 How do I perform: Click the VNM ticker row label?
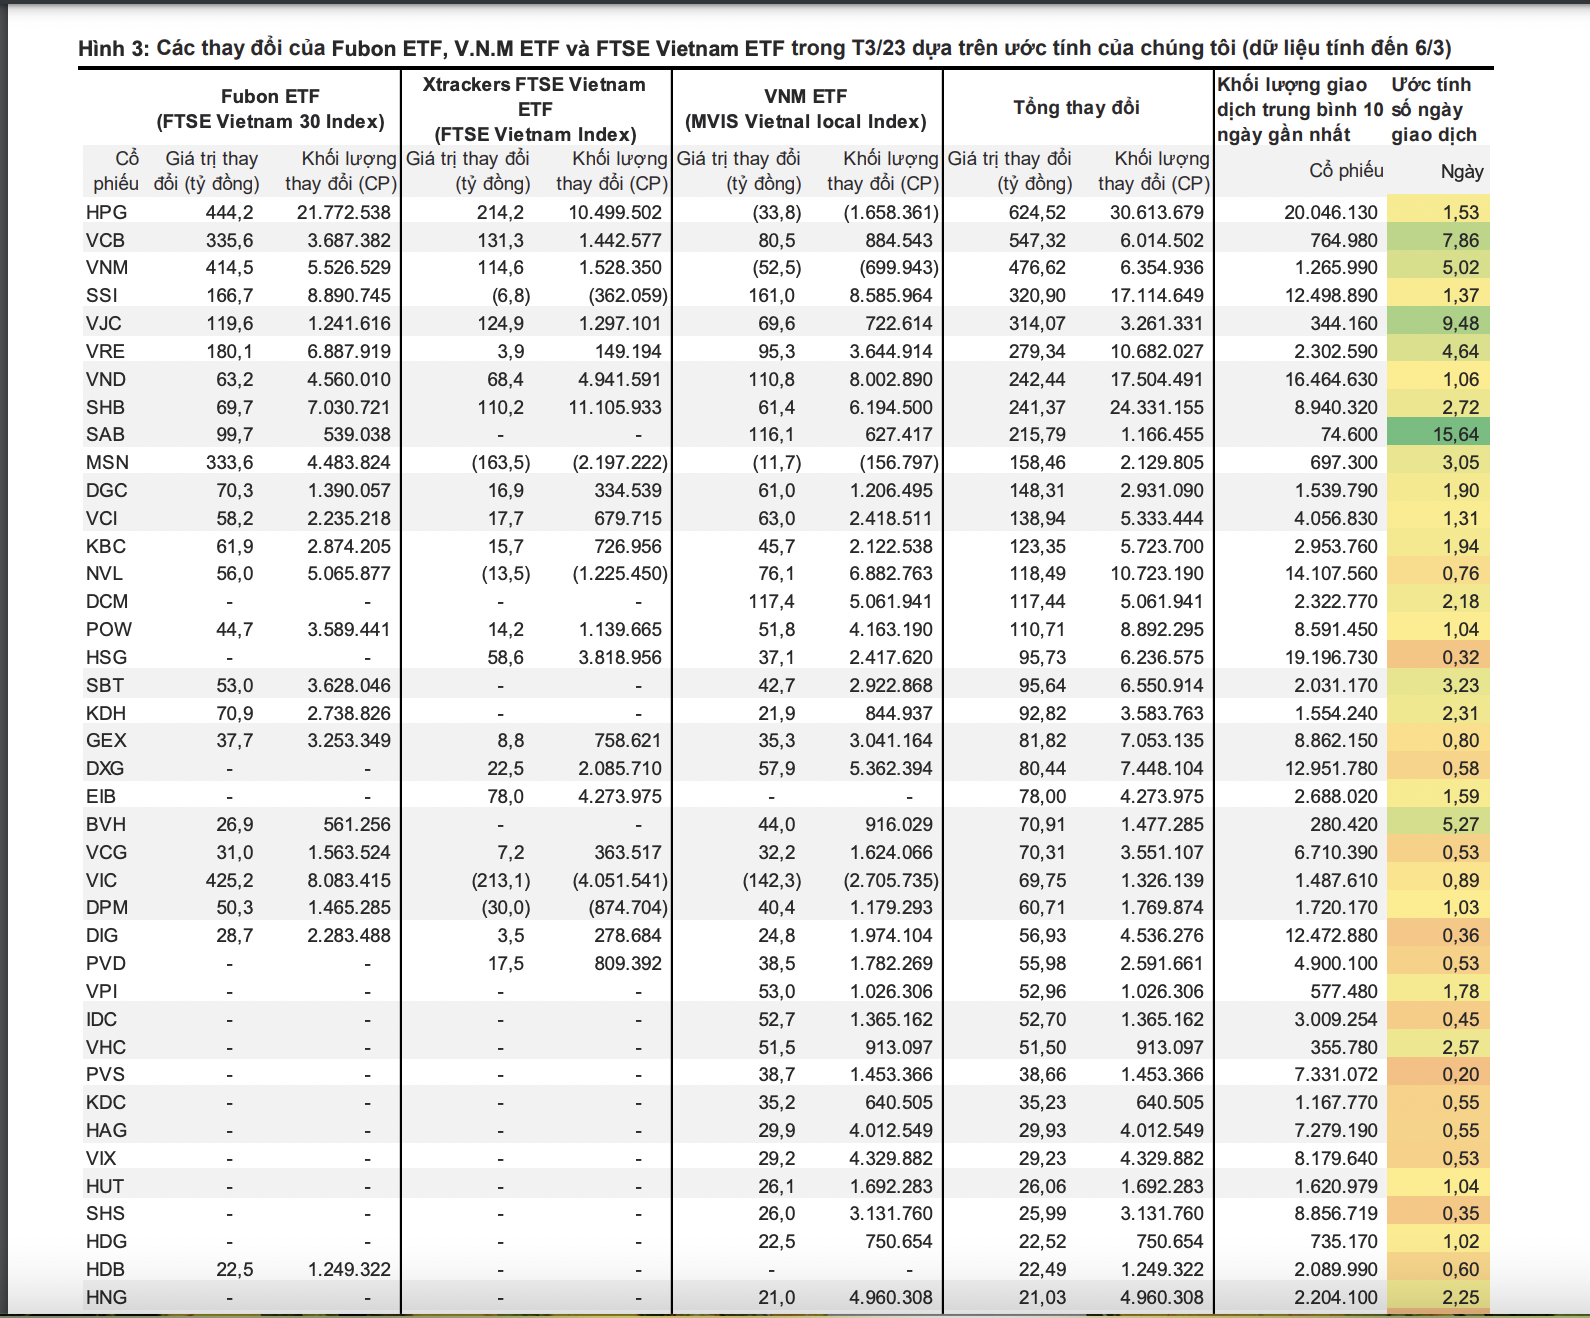point(107,267)
